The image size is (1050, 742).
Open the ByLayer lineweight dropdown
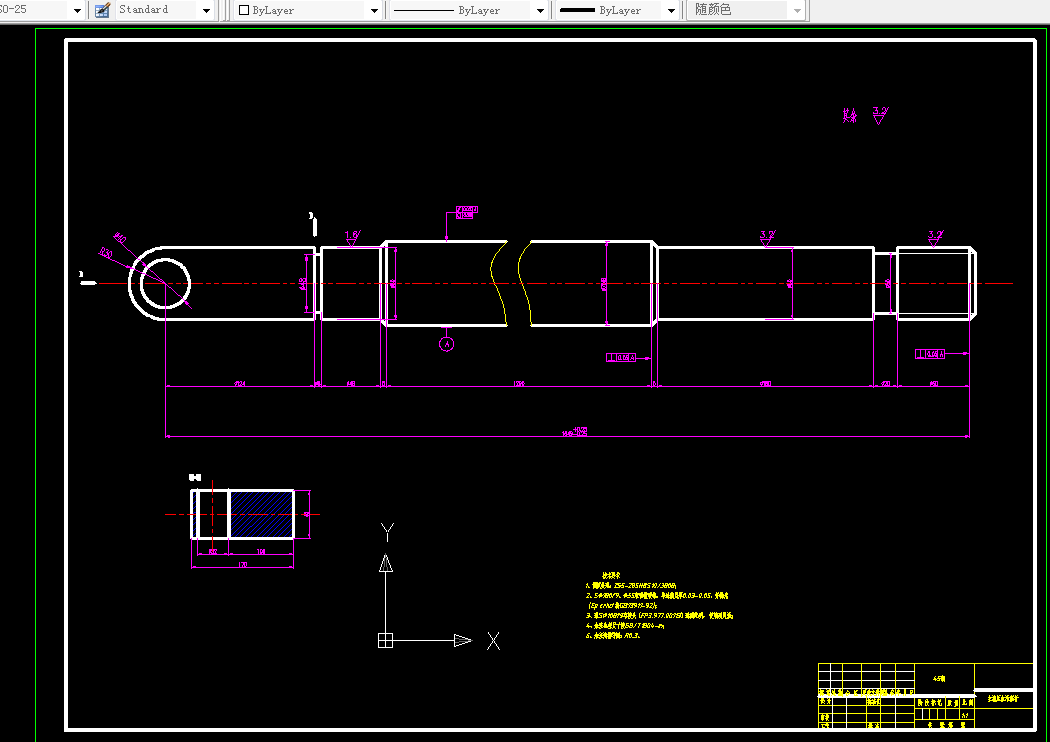[x=671, y=10]
